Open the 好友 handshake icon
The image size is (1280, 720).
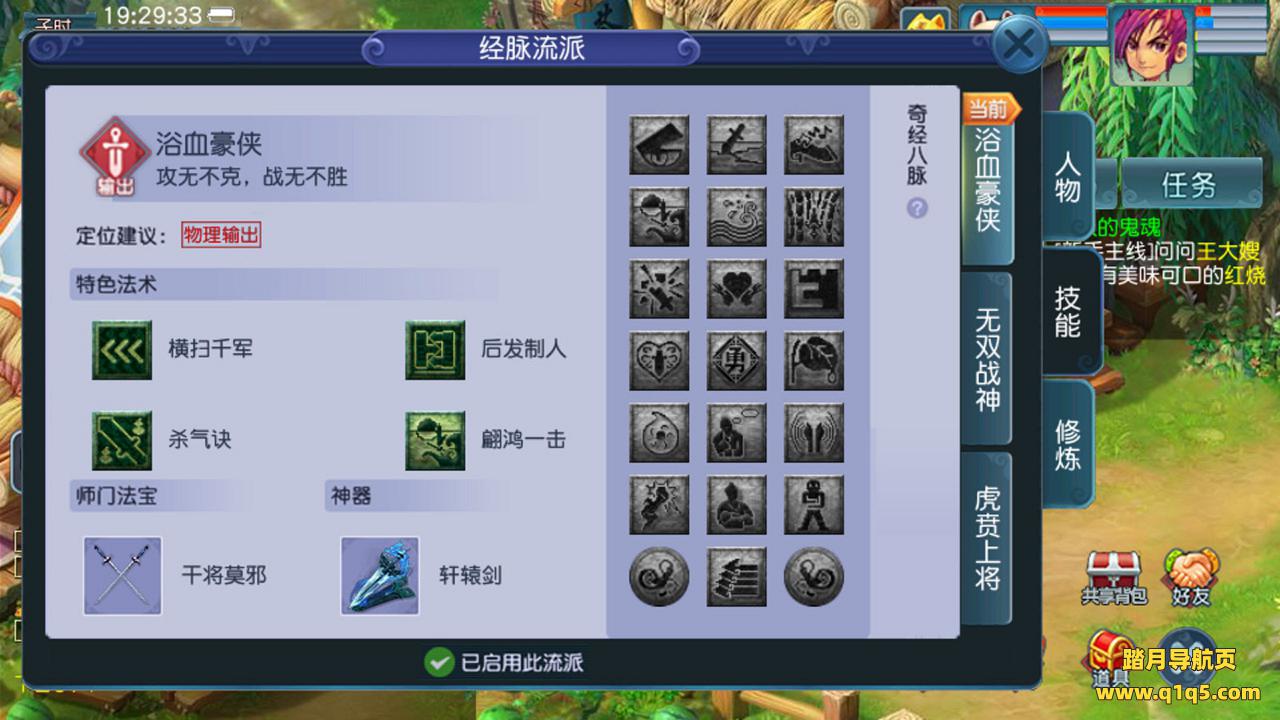coord(1192,574)
